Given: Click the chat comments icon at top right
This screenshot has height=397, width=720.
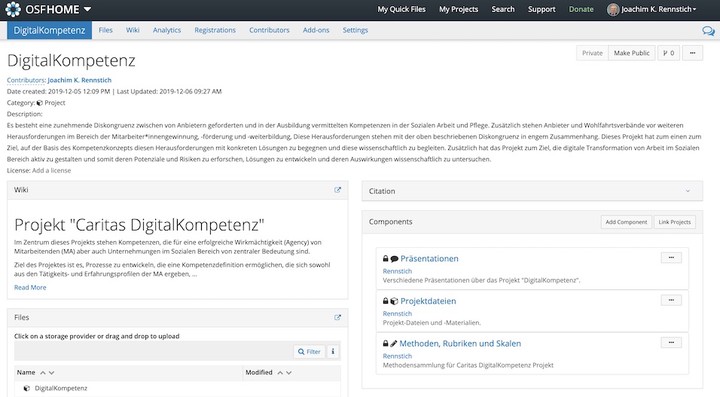Looking at the screenshot, I should [x=708, y=31].
